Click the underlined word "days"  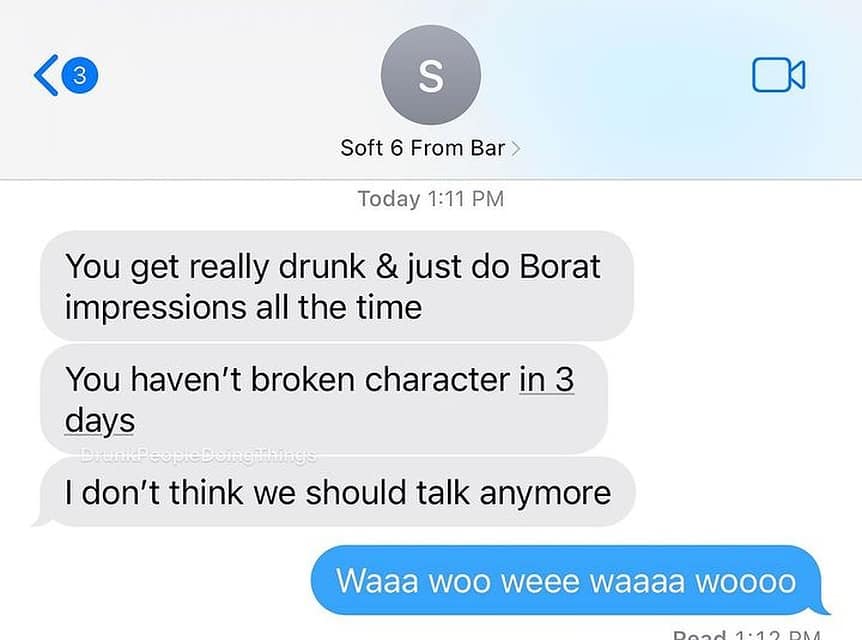tap(100, 421)
